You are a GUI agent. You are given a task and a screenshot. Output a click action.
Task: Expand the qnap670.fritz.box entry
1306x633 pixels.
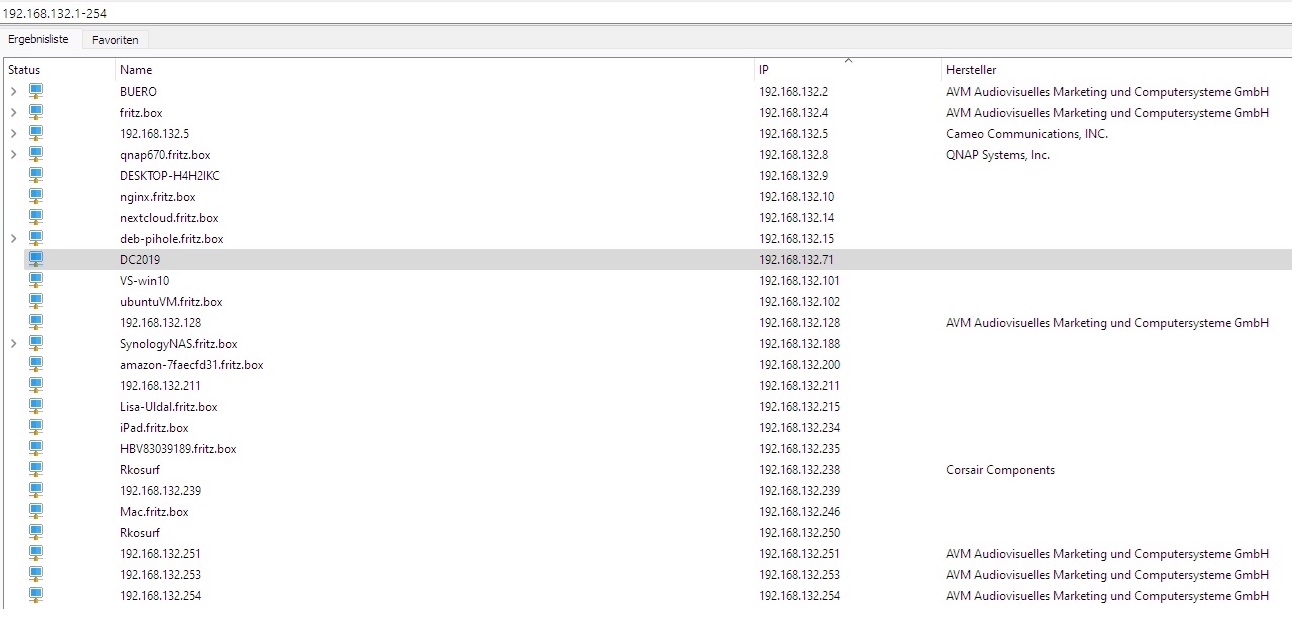tap(14, 155)
